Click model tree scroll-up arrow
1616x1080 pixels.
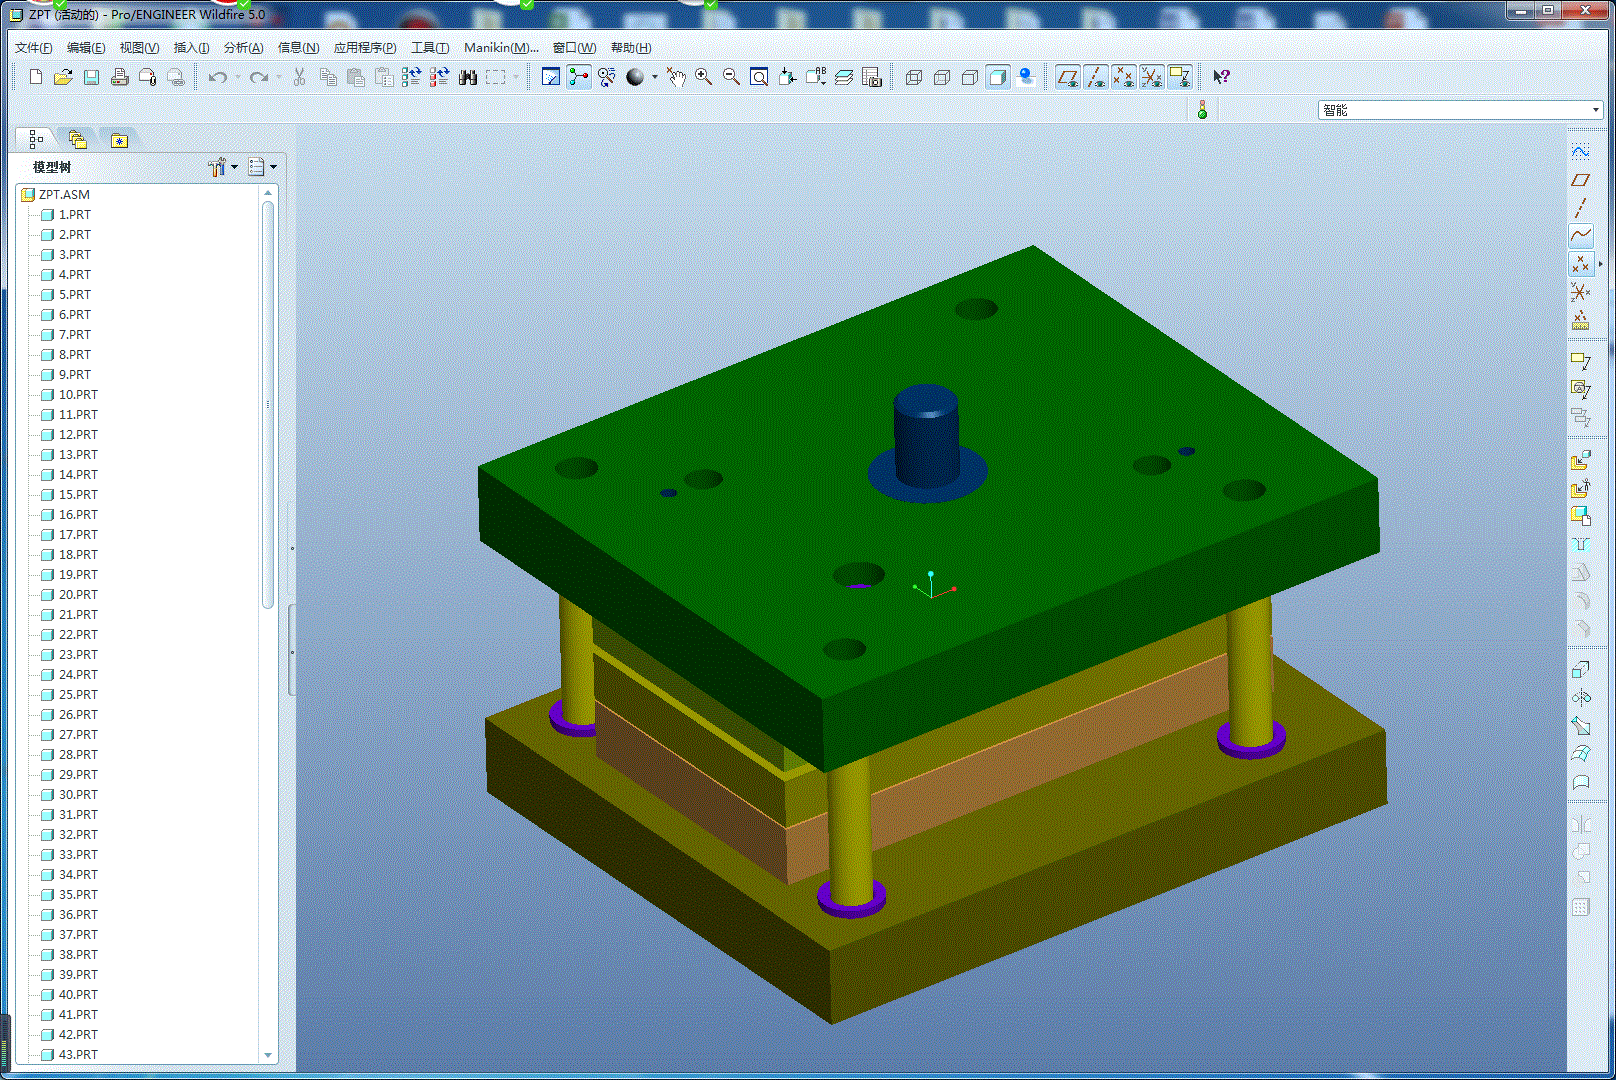267,193
